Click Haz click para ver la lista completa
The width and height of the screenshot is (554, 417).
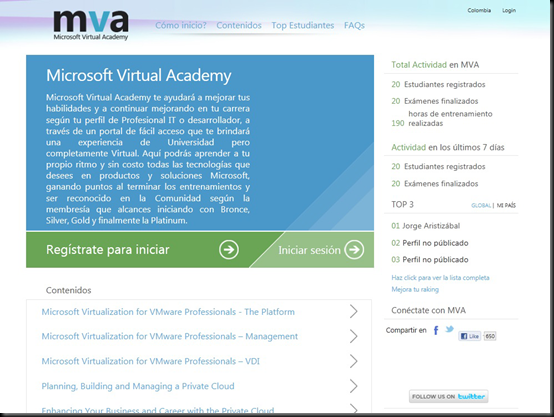point(440,277)
